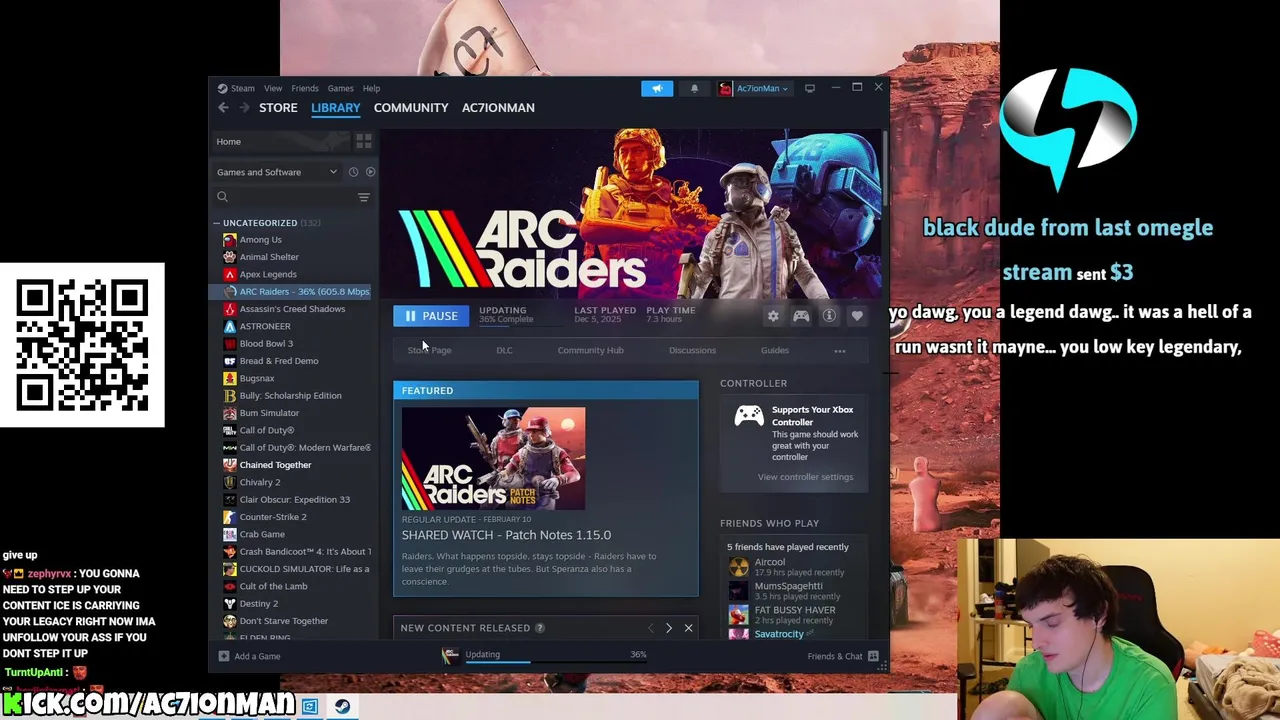This screenshot has height=720, width=1280.
Task: Switch to the COMMUNITY tab
Action: coord(411,107)
